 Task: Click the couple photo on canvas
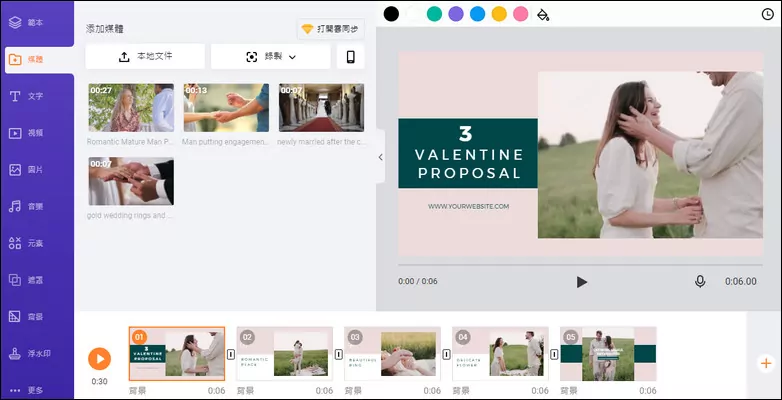click(650, 155)
